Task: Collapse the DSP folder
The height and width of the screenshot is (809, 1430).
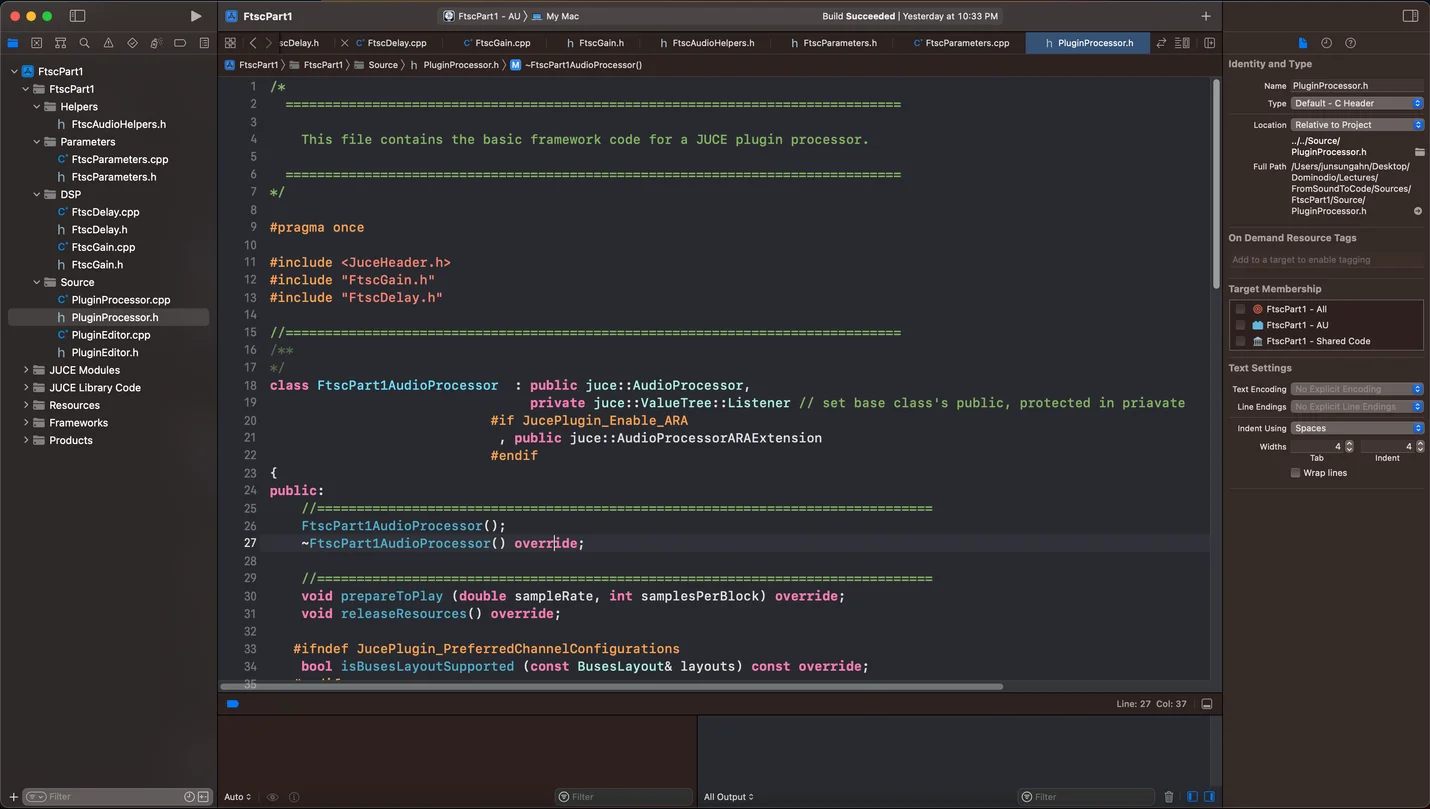Action: click(x=37, y=194)
